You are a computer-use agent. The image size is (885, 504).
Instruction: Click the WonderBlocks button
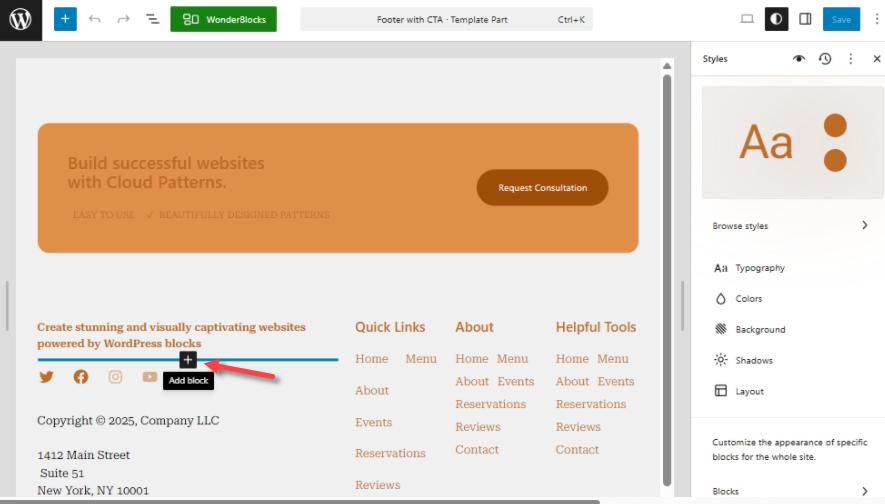pyautogui.click(x=223, y=19)
